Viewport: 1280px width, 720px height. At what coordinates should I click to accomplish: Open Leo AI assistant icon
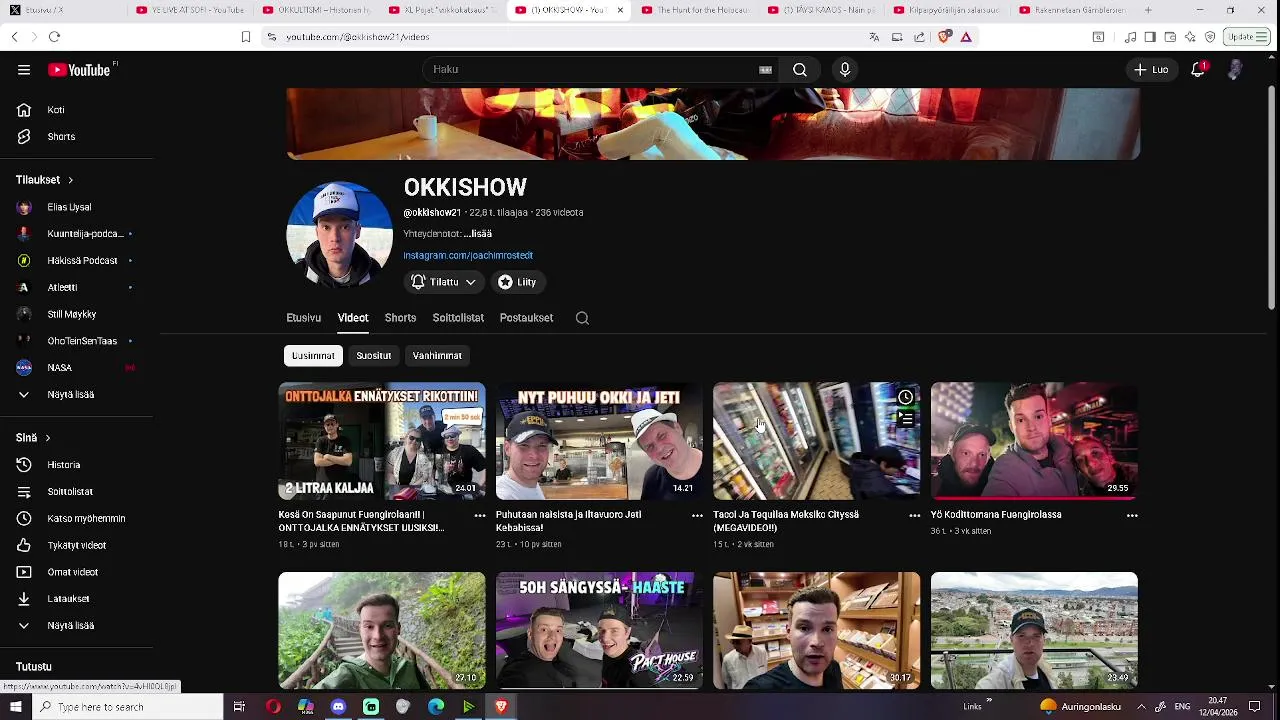tap(1190, 37)
